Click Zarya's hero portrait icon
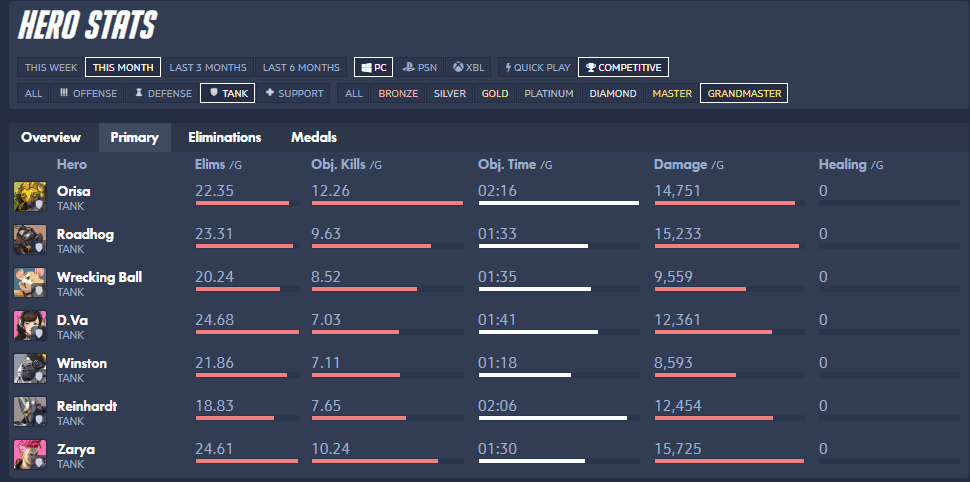 tap(30, 455)
